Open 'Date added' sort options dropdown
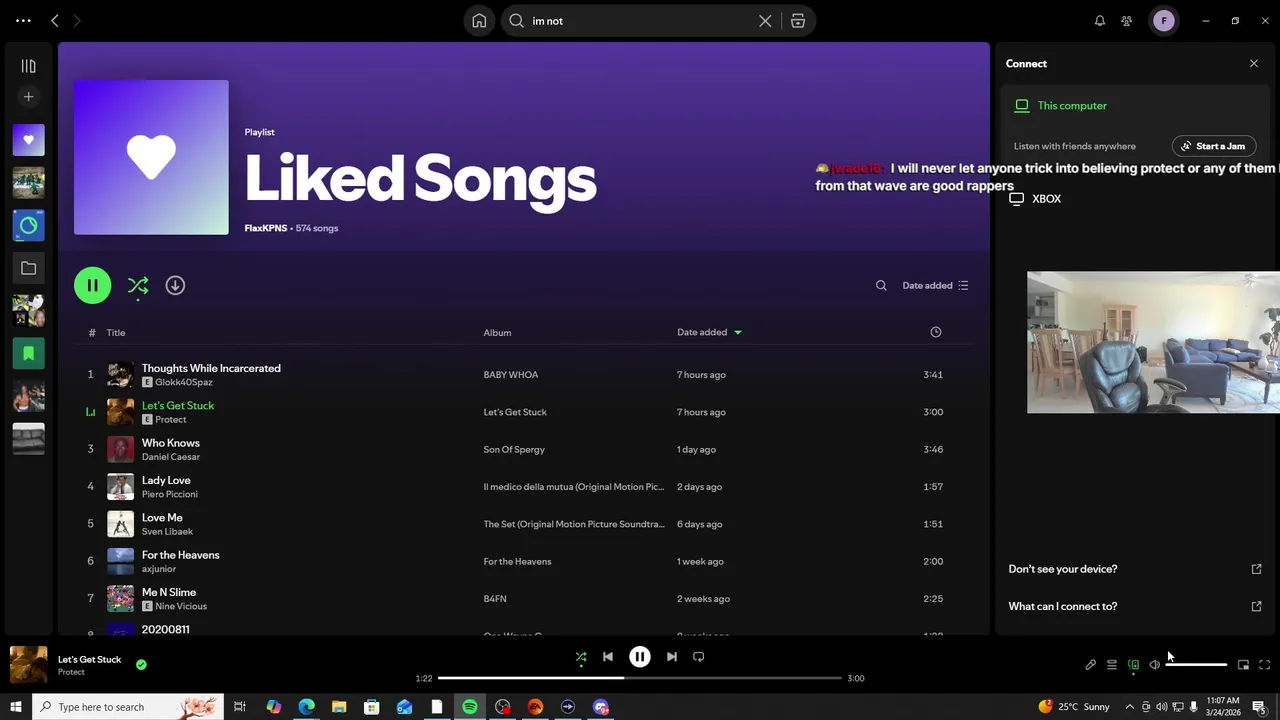This screenshot has width=1280, height=720. pos(935,285)
